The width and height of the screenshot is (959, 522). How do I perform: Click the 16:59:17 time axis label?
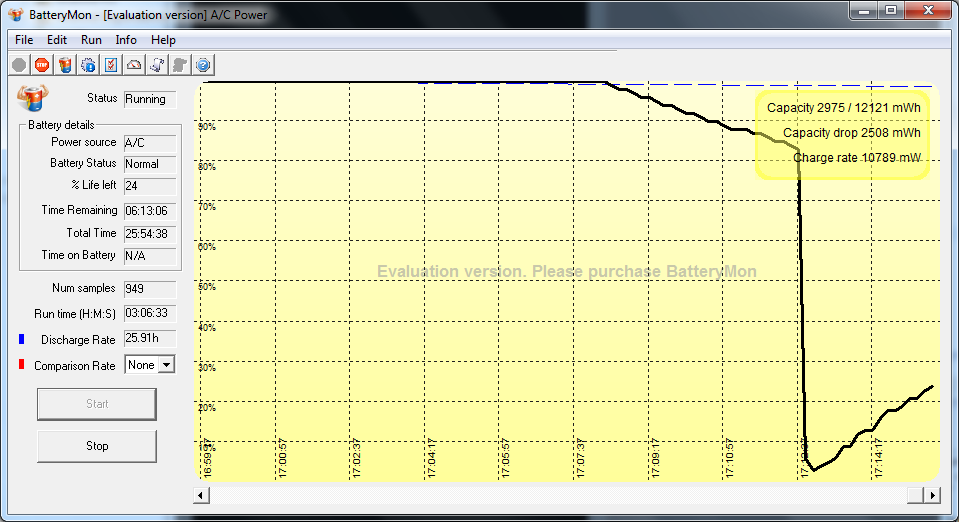click(x=207, y=458)
